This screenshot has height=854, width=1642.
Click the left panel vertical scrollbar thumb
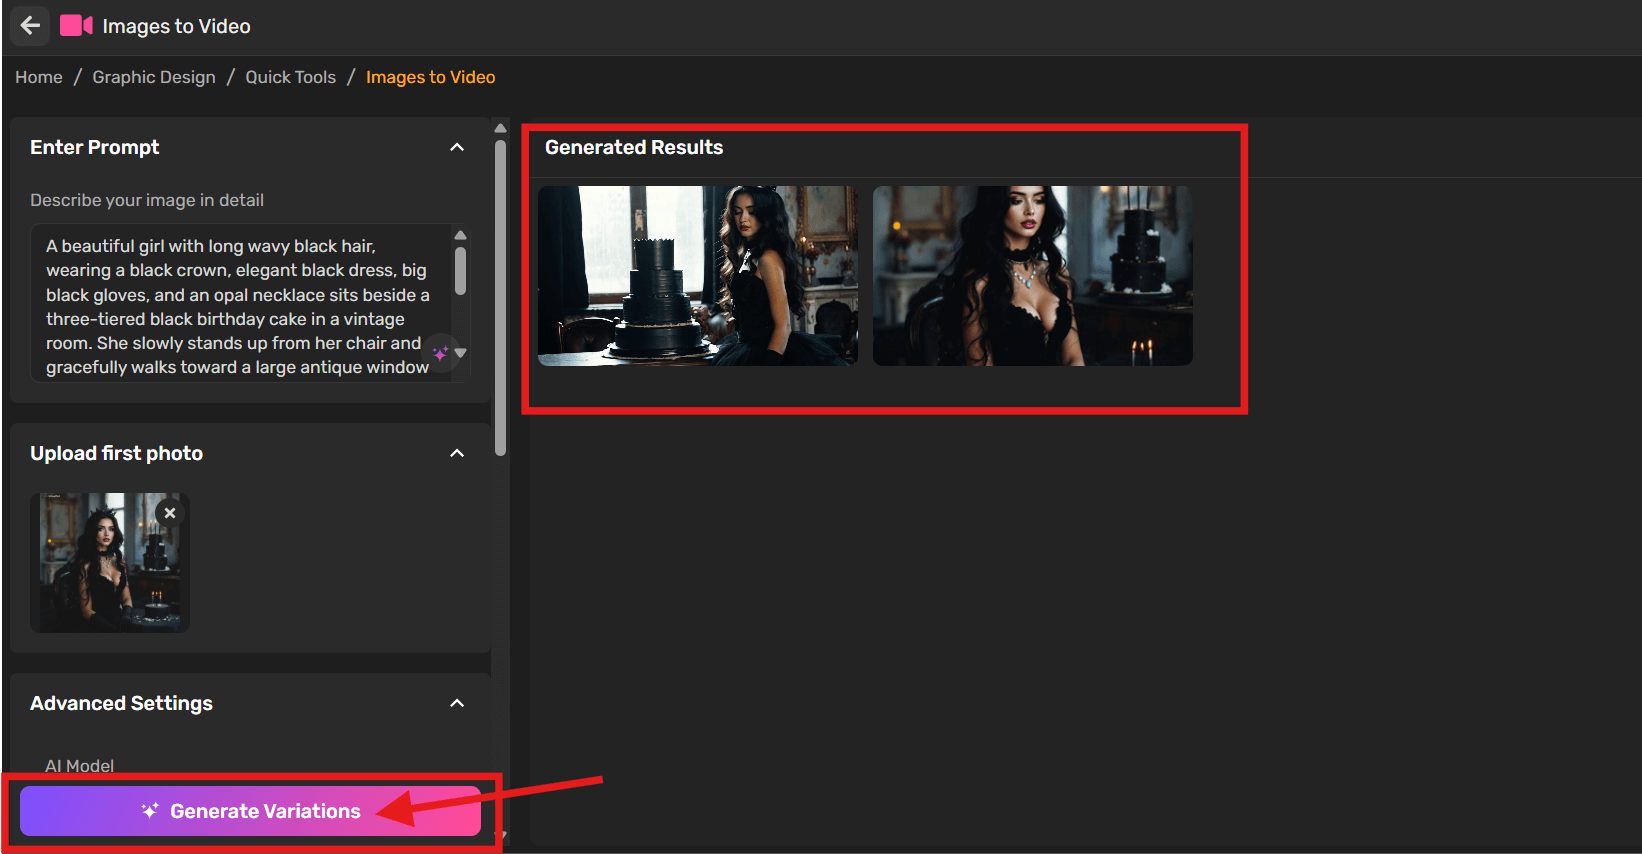tap(500, 297)
